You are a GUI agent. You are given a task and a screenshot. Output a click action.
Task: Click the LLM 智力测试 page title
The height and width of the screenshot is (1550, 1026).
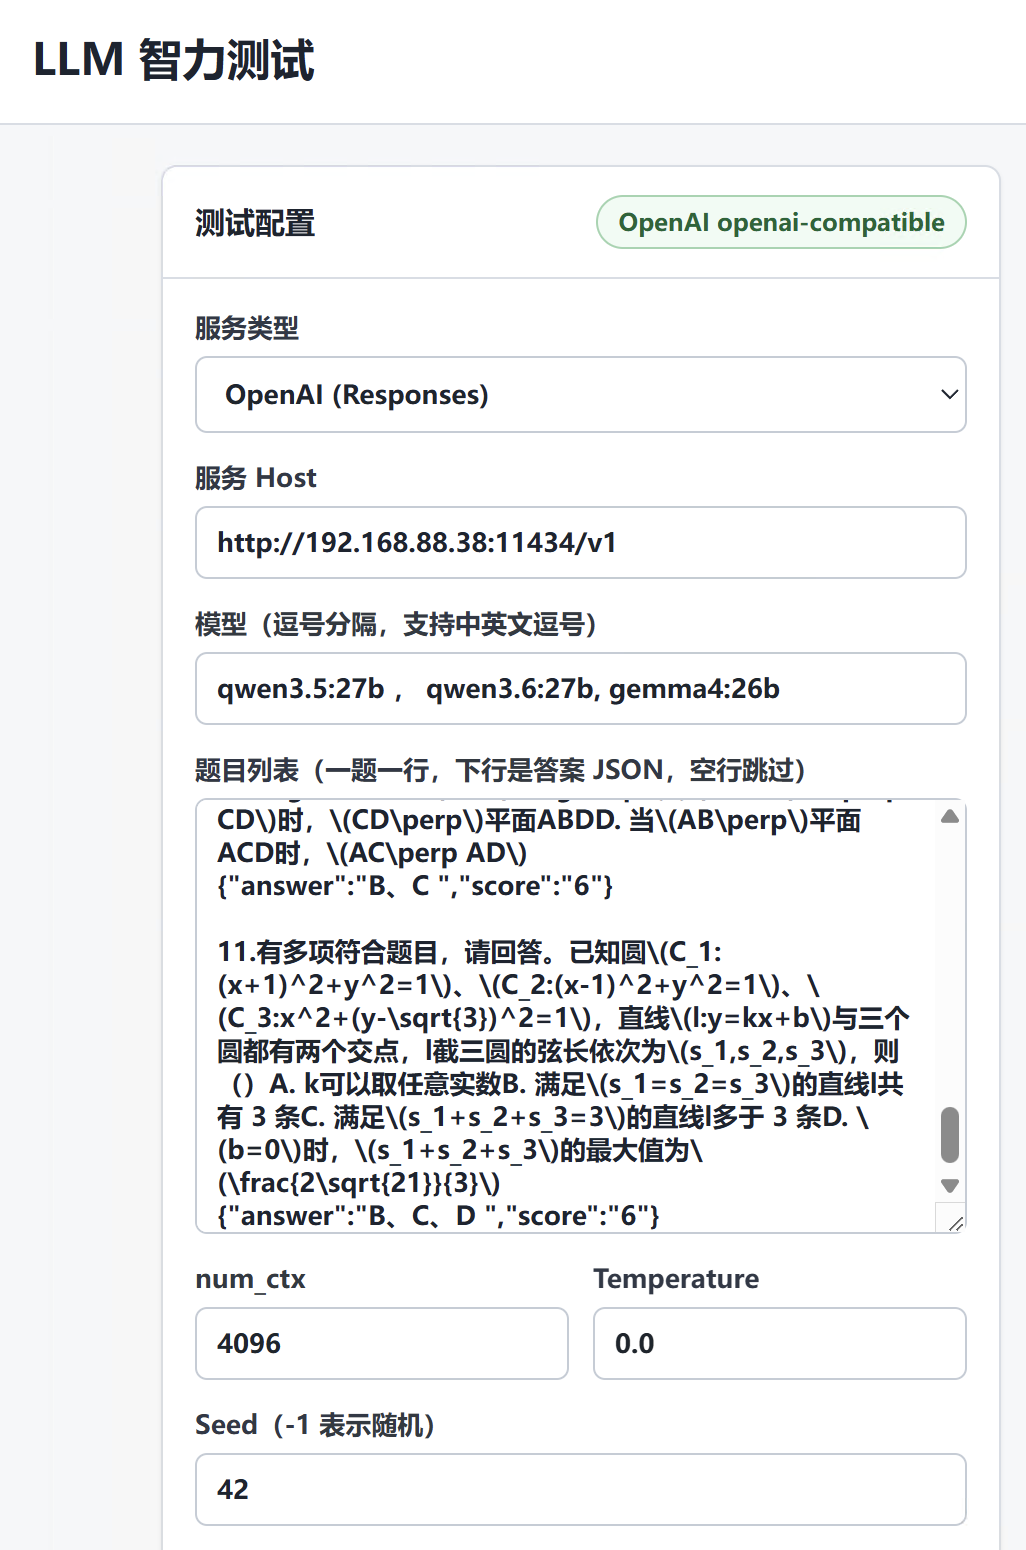pos(174,60)
